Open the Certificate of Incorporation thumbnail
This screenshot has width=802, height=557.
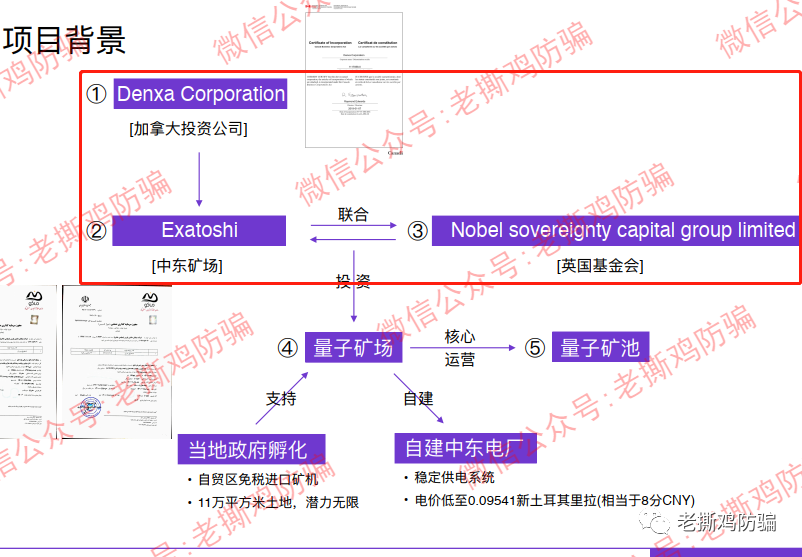[354, 80]
